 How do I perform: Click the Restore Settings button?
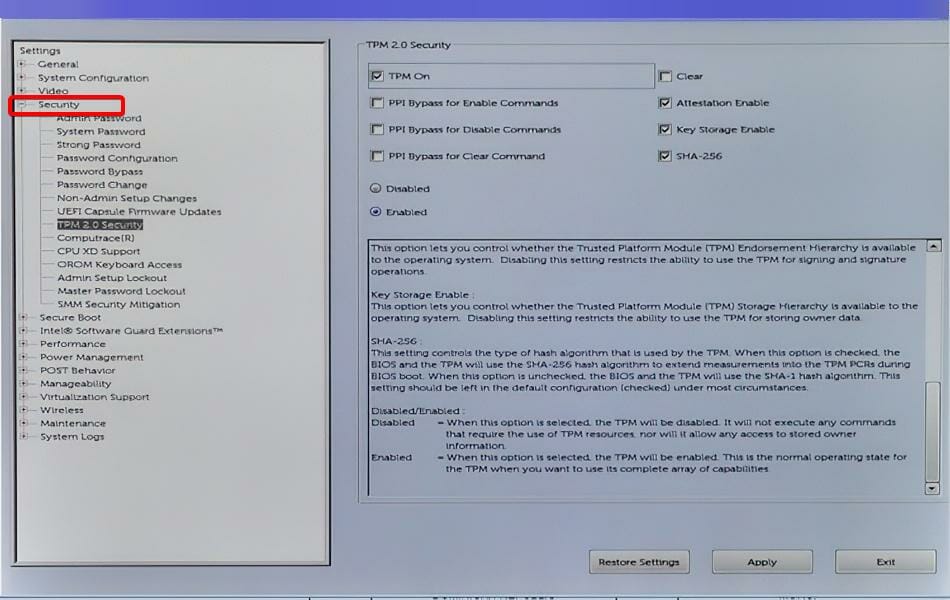[639, 562]
